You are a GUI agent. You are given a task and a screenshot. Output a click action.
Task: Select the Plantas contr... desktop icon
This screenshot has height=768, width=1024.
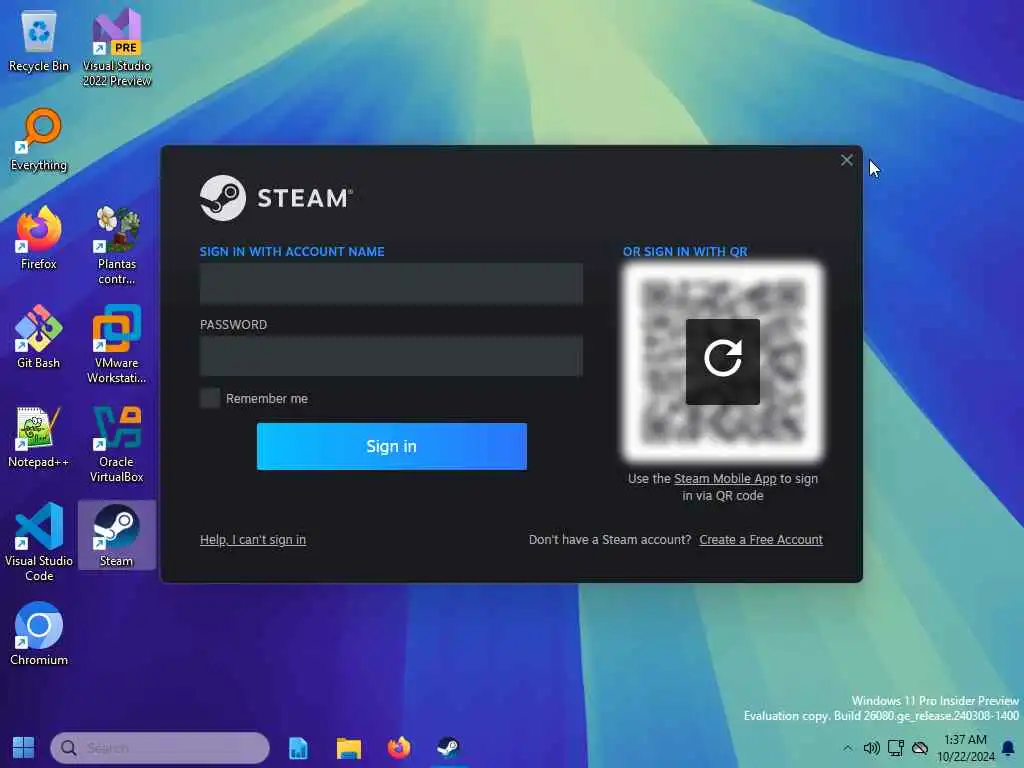pos(116,246)
